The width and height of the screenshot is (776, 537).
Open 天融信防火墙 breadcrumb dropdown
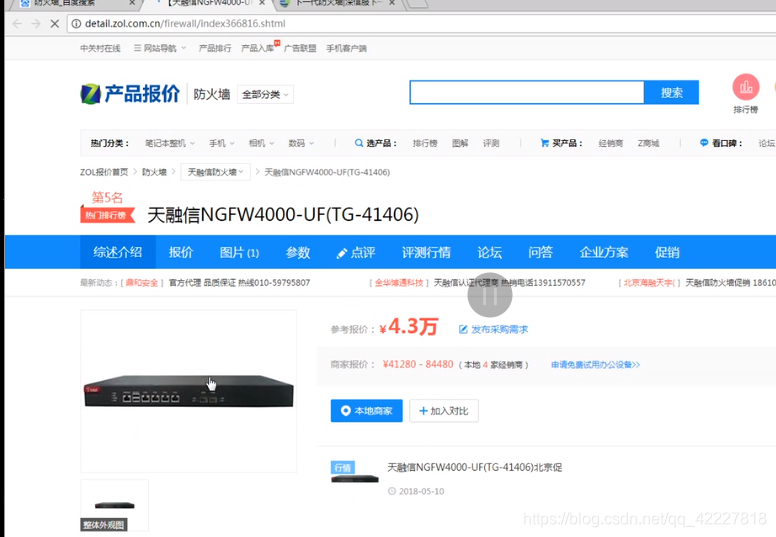(x=215, y=172)
